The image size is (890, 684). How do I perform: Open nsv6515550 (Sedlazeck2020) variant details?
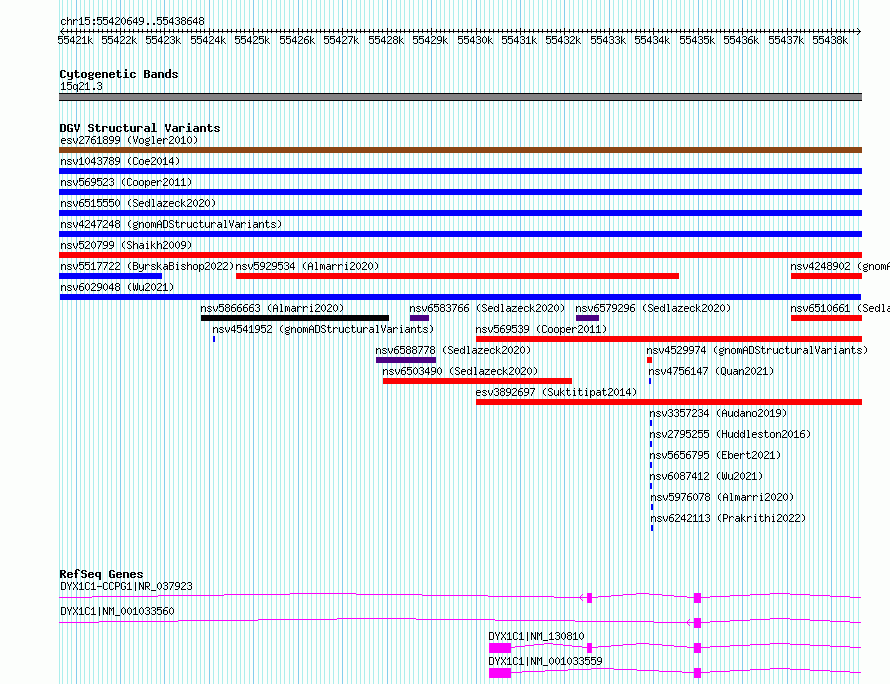[x=138, y=203]
